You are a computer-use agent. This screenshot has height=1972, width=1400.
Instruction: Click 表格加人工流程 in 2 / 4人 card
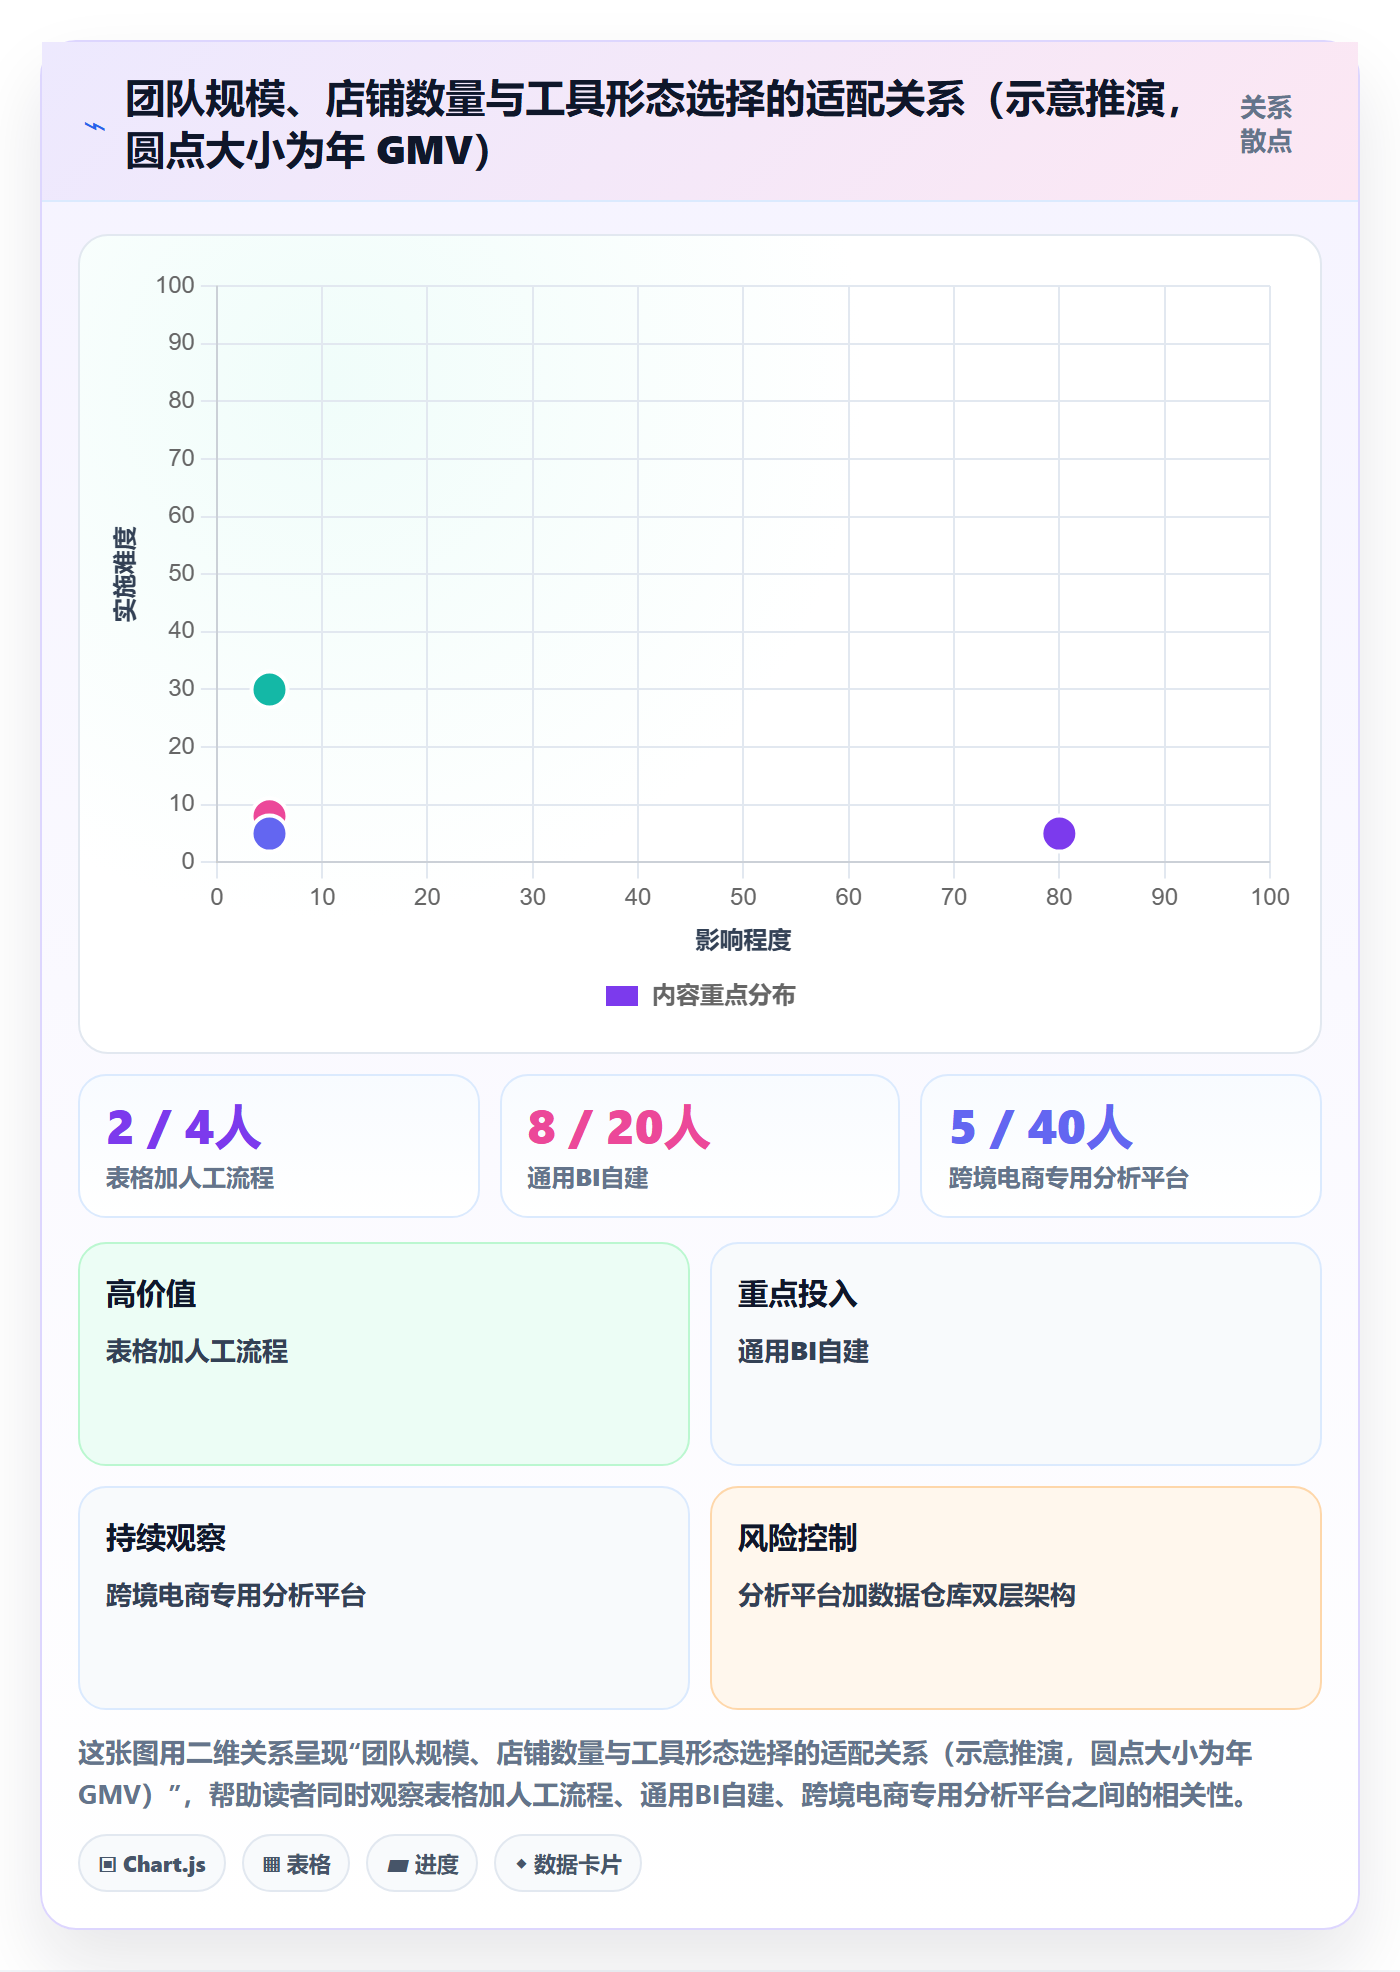[x=190, y=1178]
